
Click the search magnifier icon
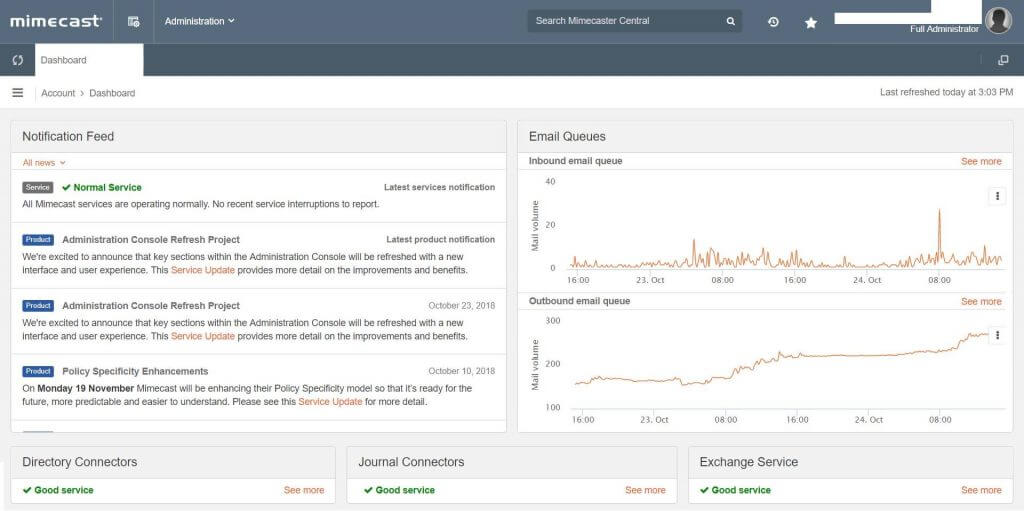point(730,21)
